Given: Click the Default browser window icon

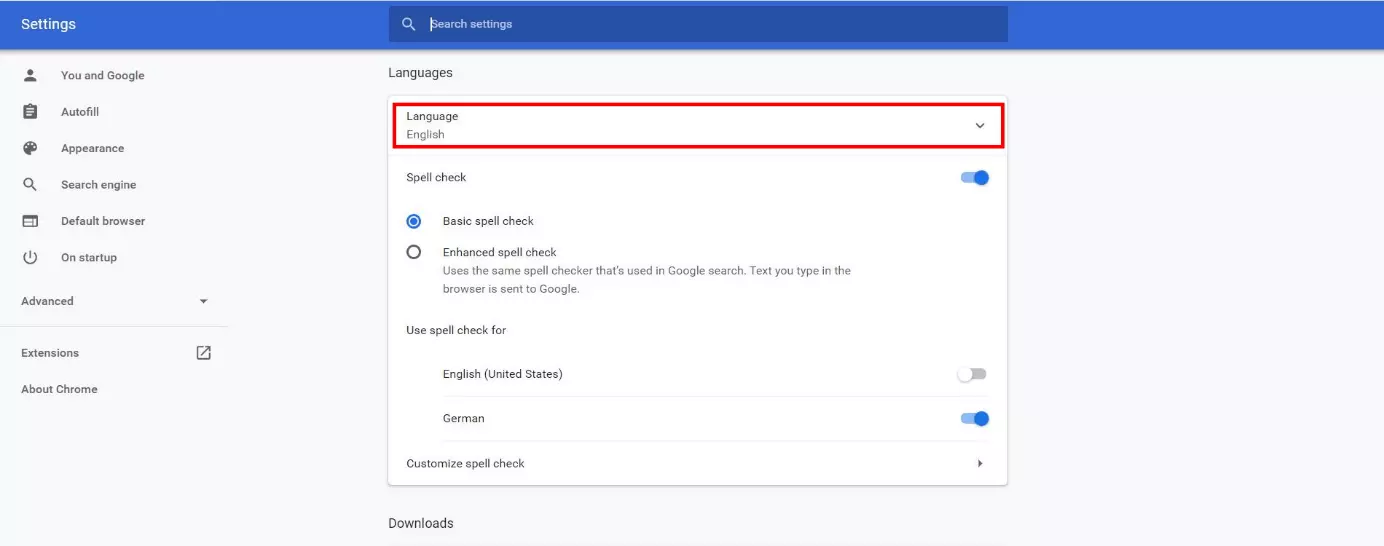Looking at the screenshot, I should click(x=30, y=221).
